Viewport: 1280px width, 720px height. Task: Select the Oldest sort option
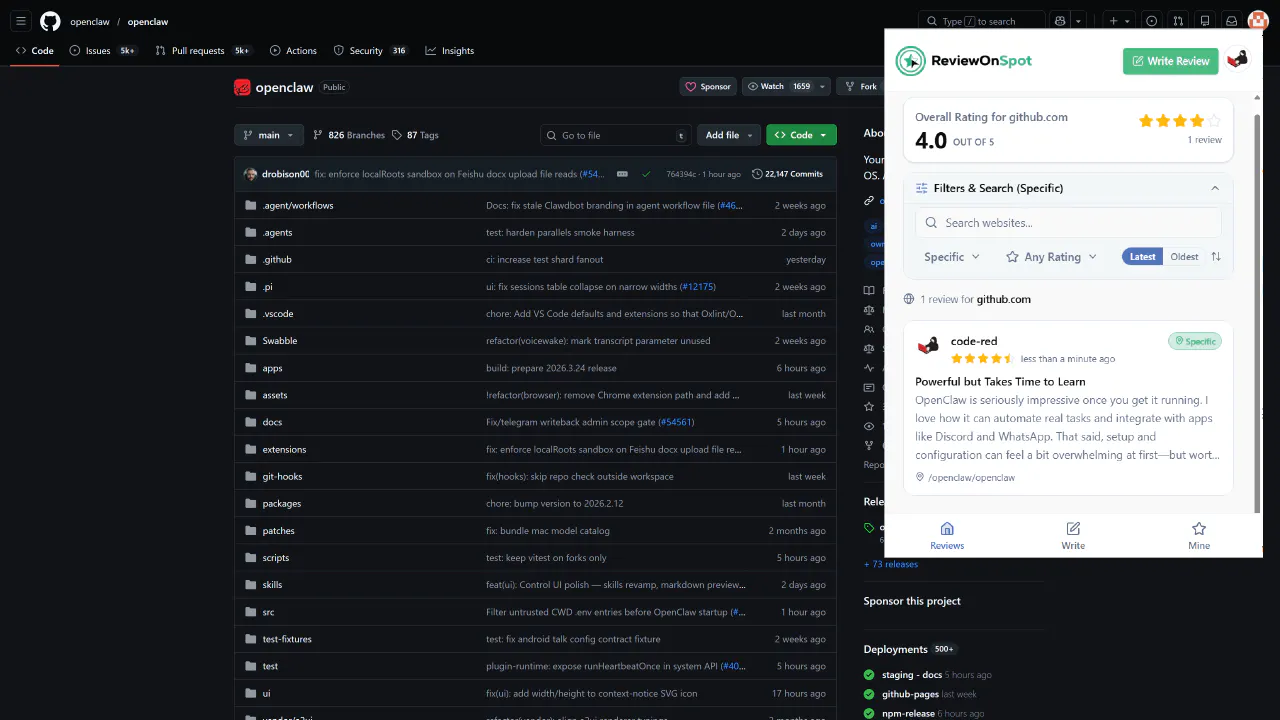click(1184, 257)
